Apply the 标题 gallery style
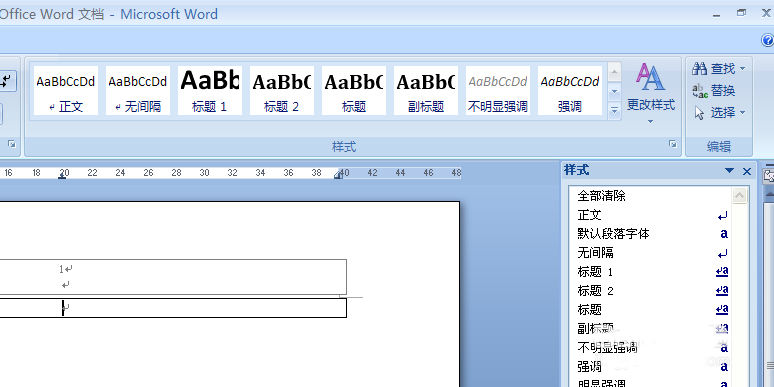This screenshot has height=387, width=774. click(x=354, y=91)
